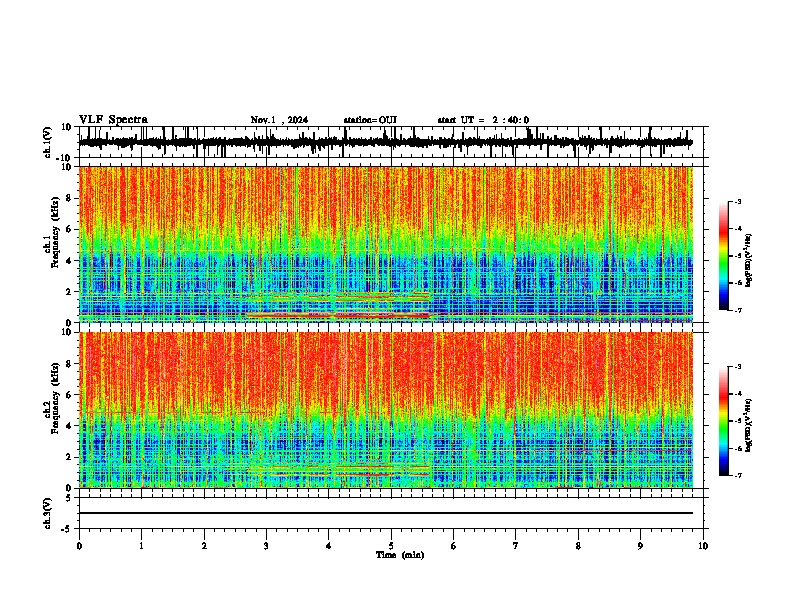
Task: Click the ch.2 color bar log(PSD) unit label
Action: 749,426
